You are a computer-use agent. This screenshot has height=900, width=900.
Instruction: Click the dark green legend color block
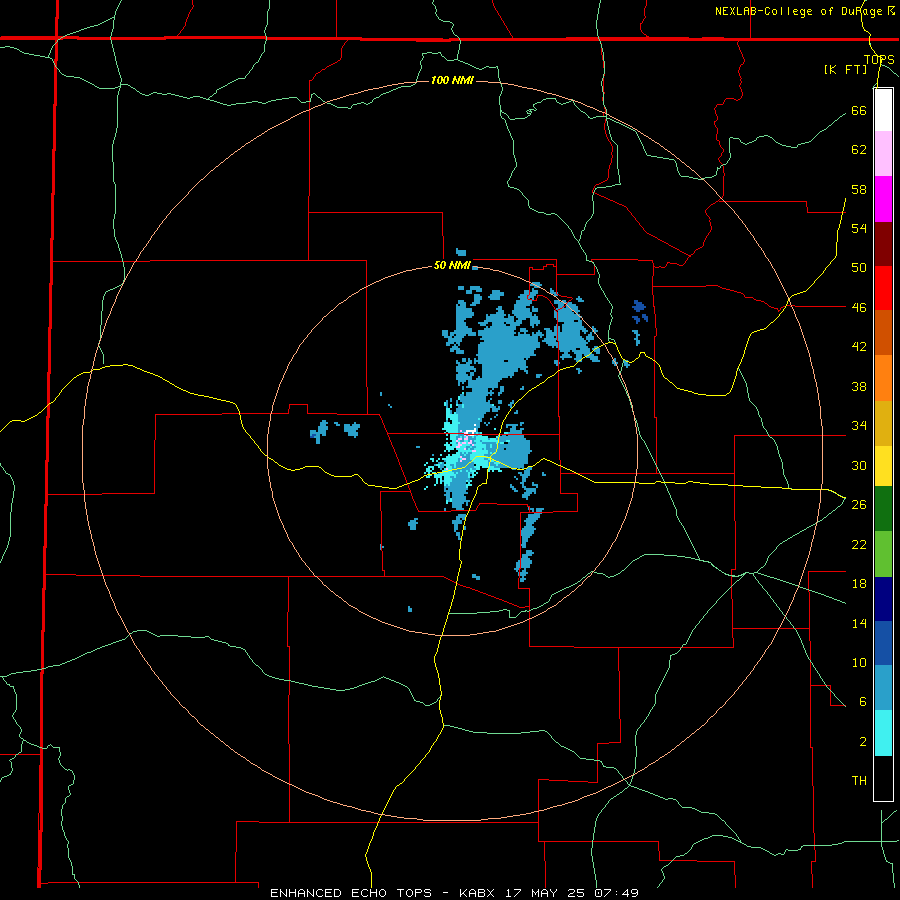pyautogui.click(x=883, y=509)
